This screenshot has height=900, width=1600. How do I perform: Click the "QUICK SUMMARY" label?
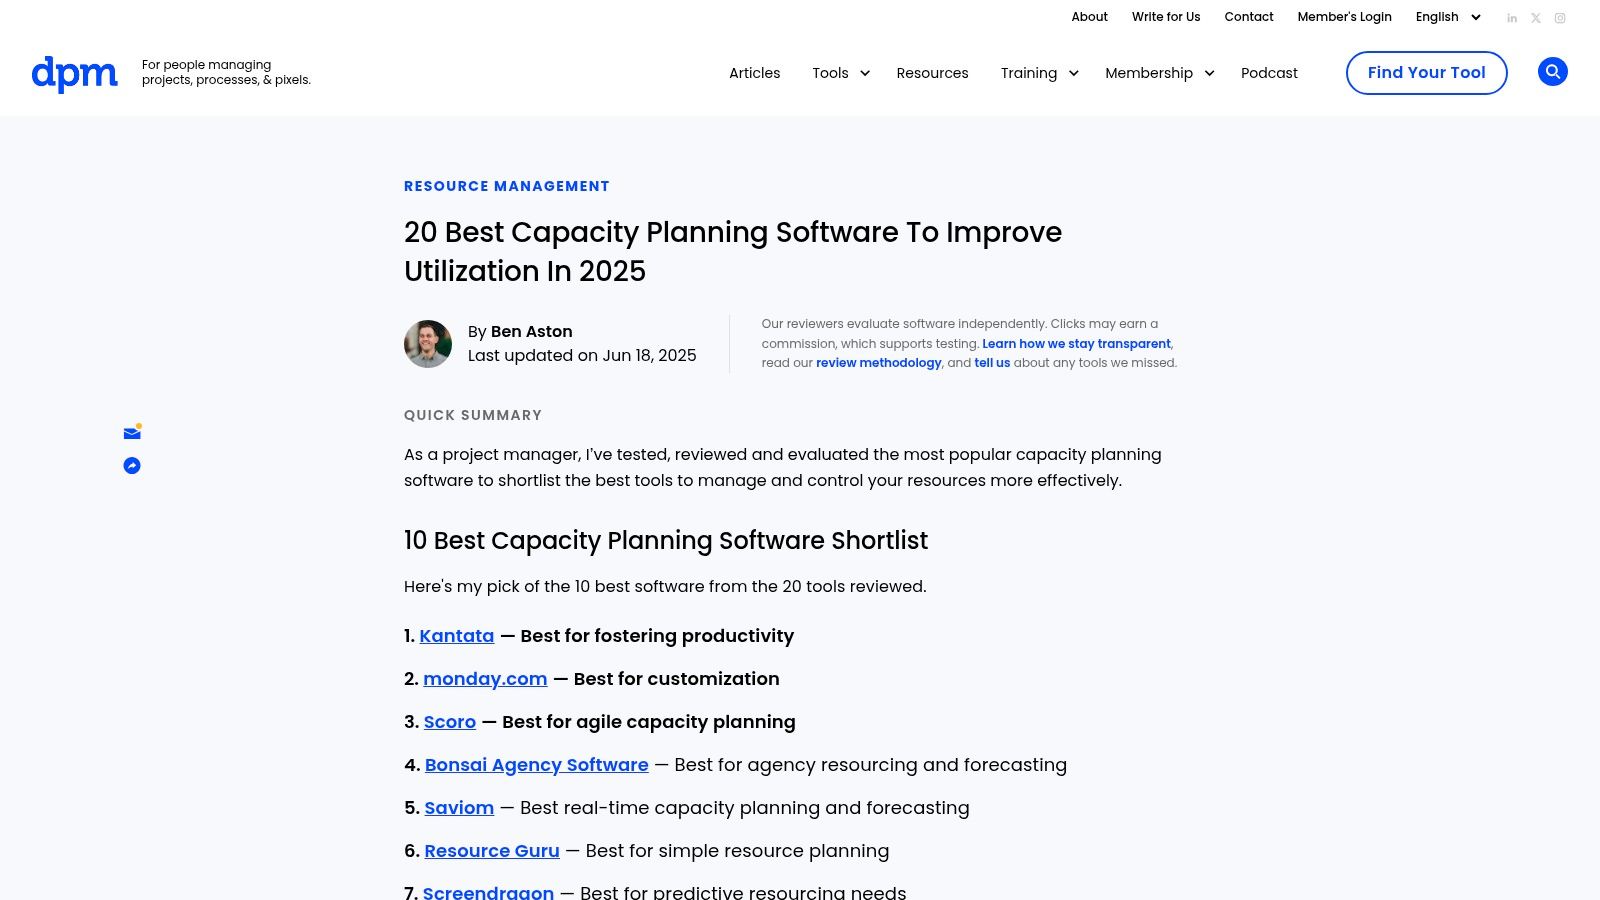[x=473, y=415]
